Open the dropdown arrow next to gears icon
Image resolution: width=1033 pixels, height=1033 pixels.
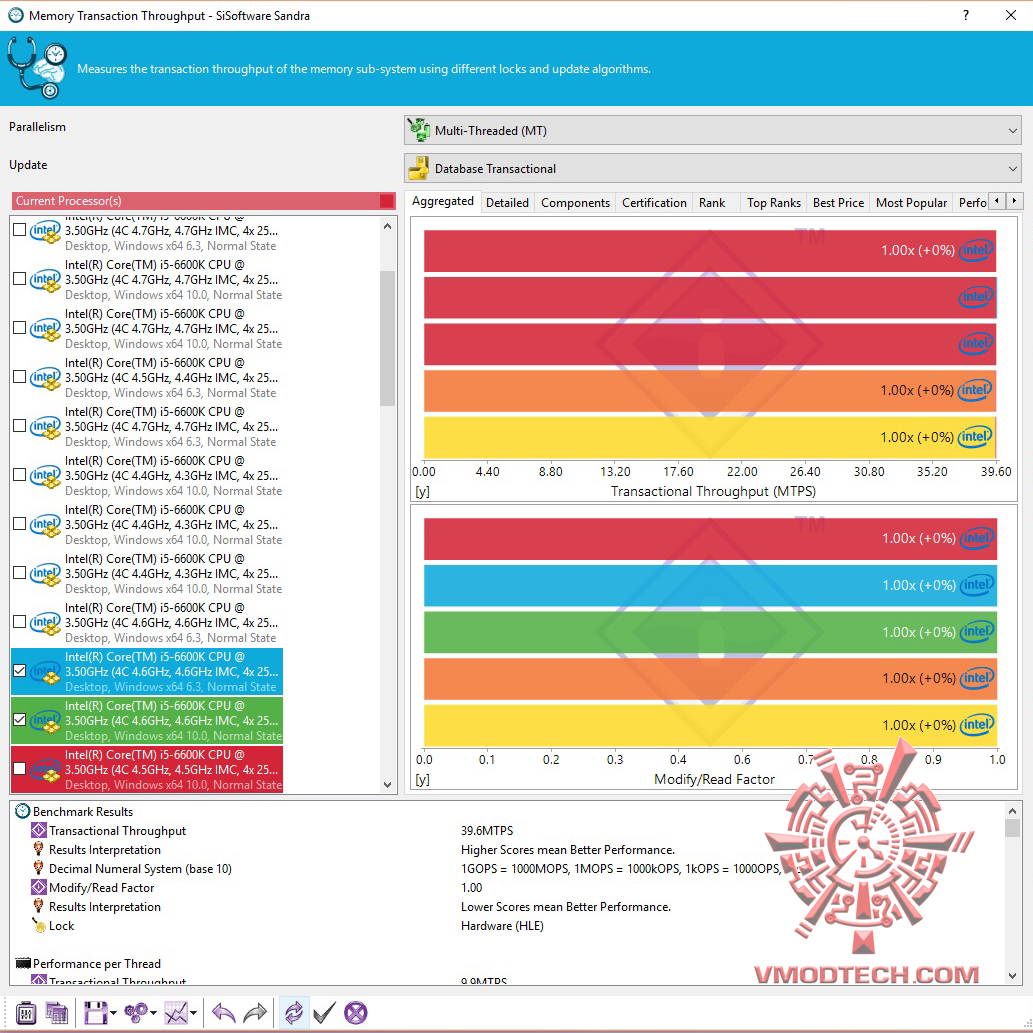pyautogui.click(x=154, y=1013)
